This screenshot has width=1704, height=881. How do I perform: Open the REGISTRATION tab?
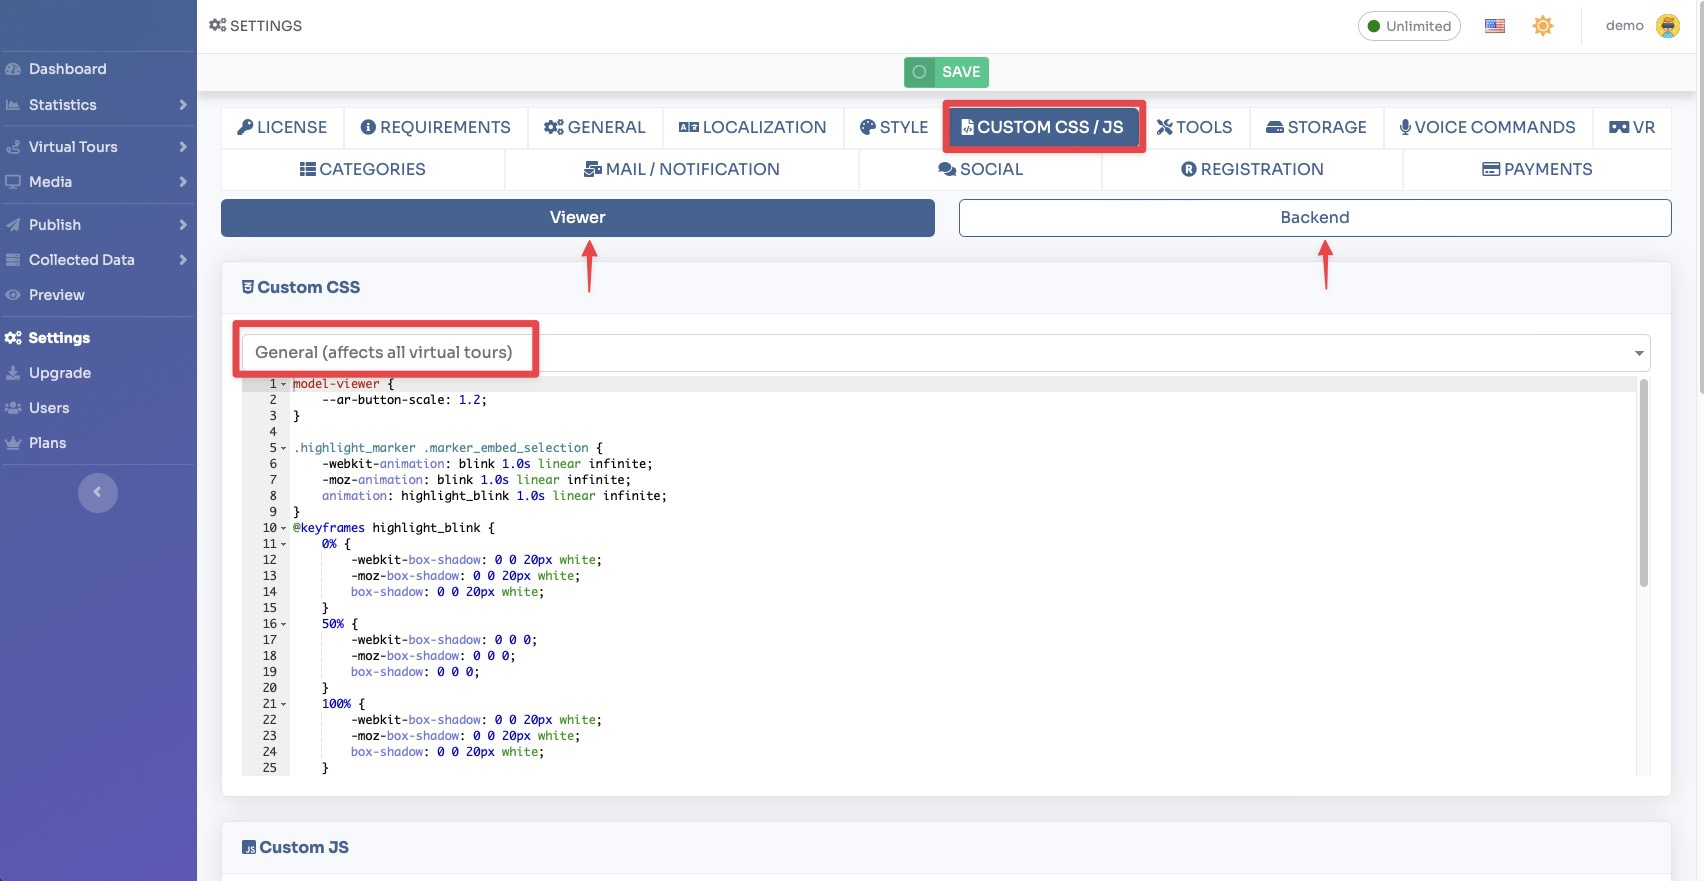pyautogui.click(x=1252, y=169)
